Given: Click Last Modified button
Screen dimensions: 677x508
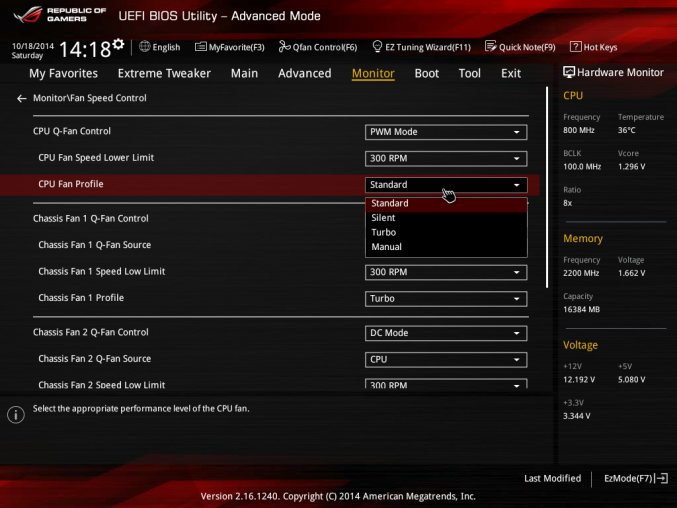Looking at the screenshot, I should 552,478.
